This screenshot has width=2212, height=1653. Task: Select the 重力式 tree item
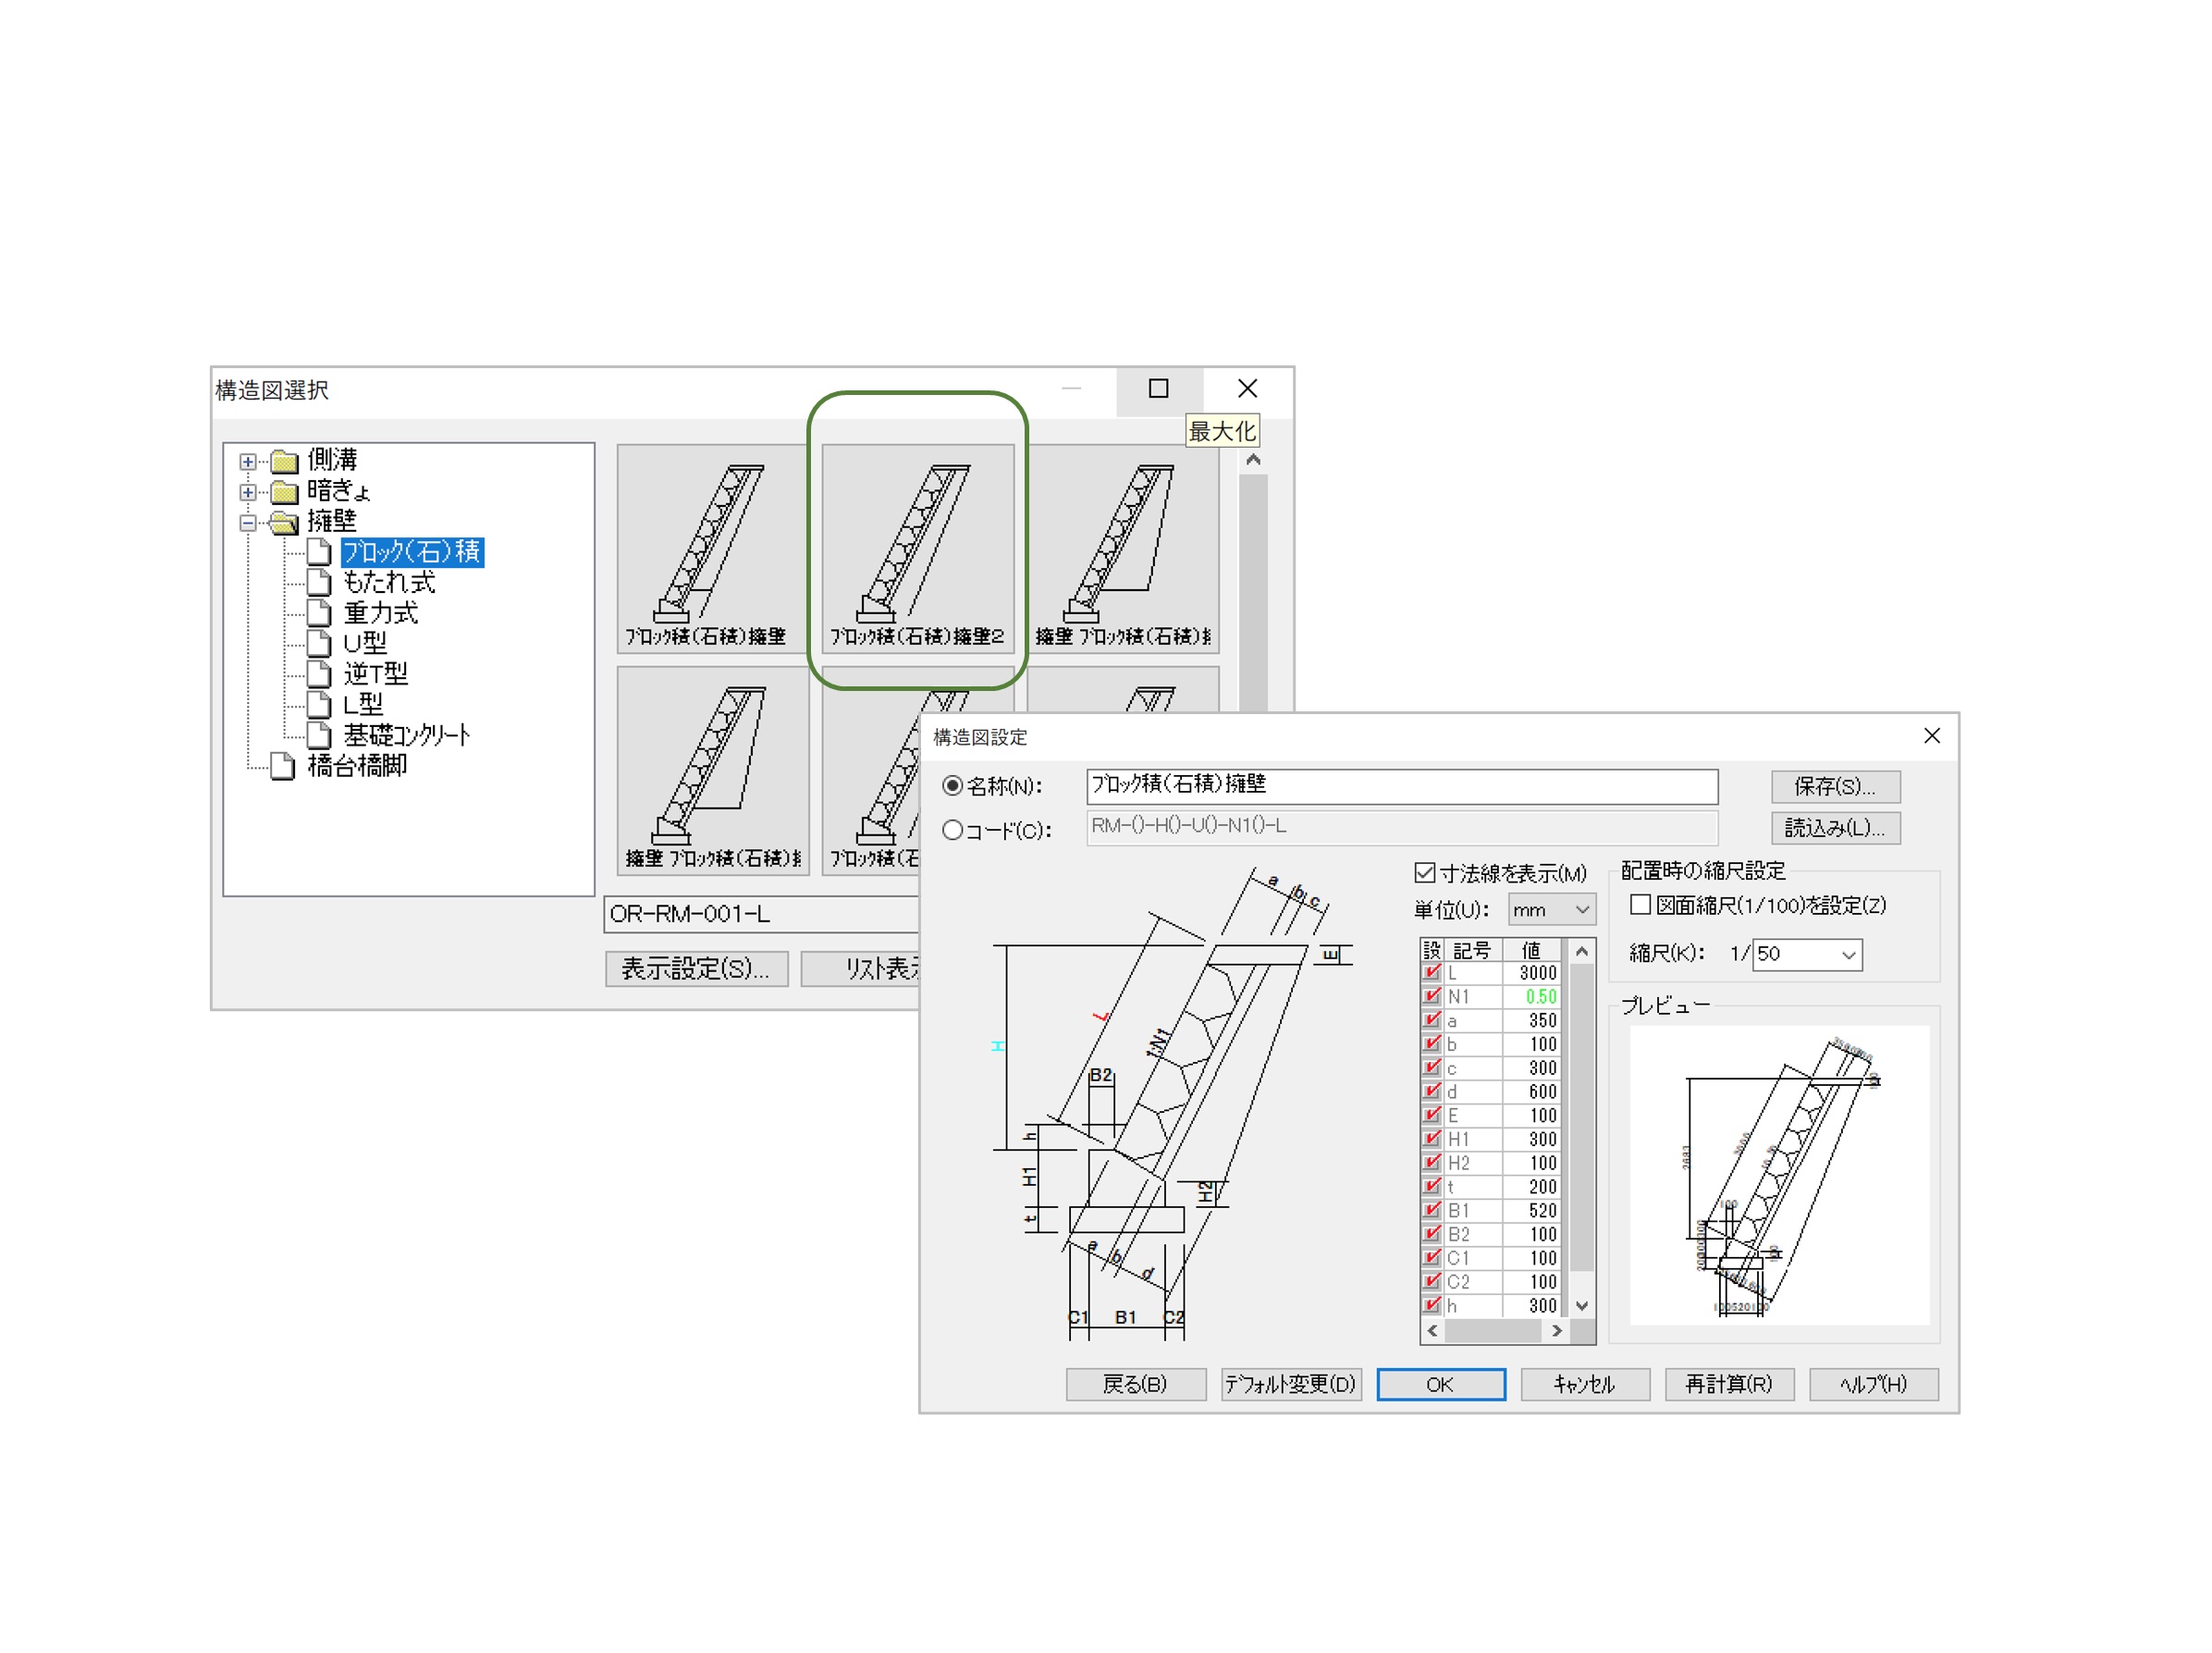click(x=380, y=613)
